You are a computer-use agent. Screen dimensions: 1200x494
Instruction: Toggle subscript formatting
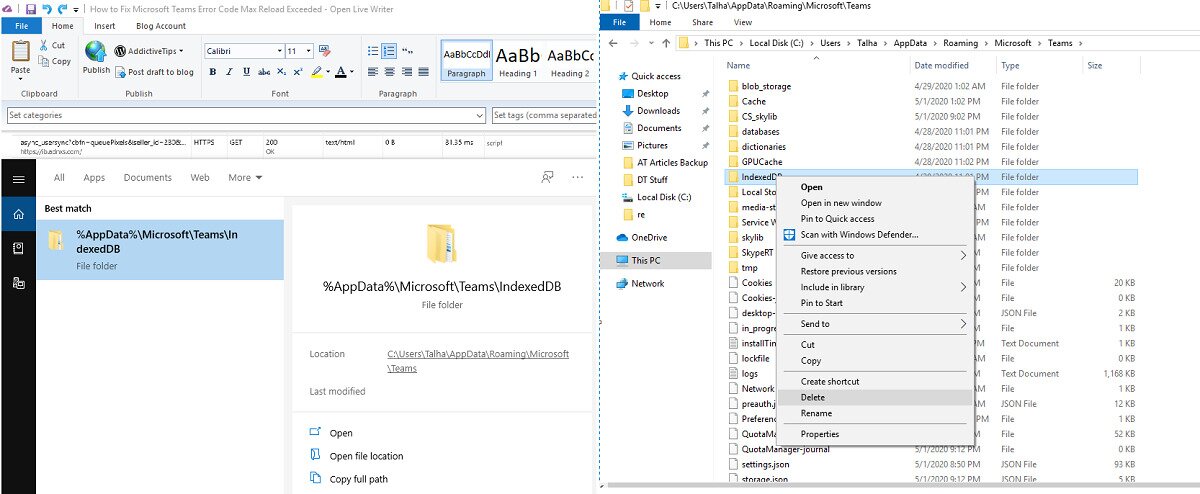coord(281,72)
